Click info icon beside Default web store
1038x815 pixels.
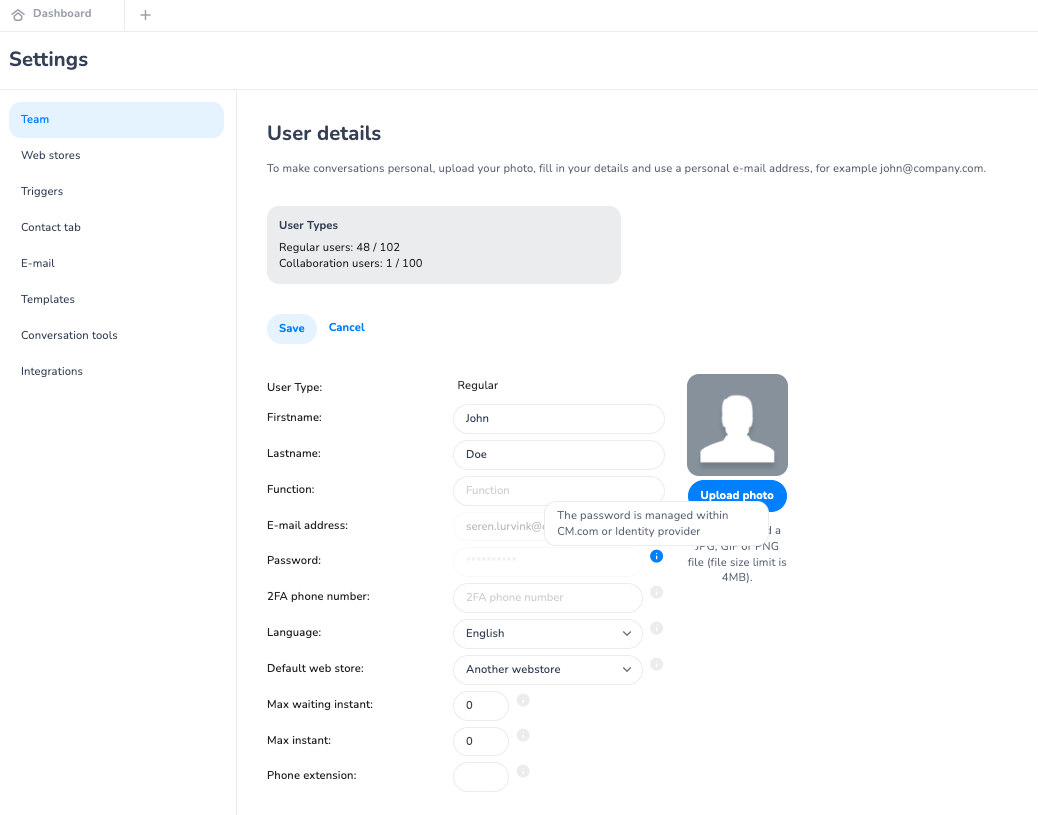[x=657, y=664]
